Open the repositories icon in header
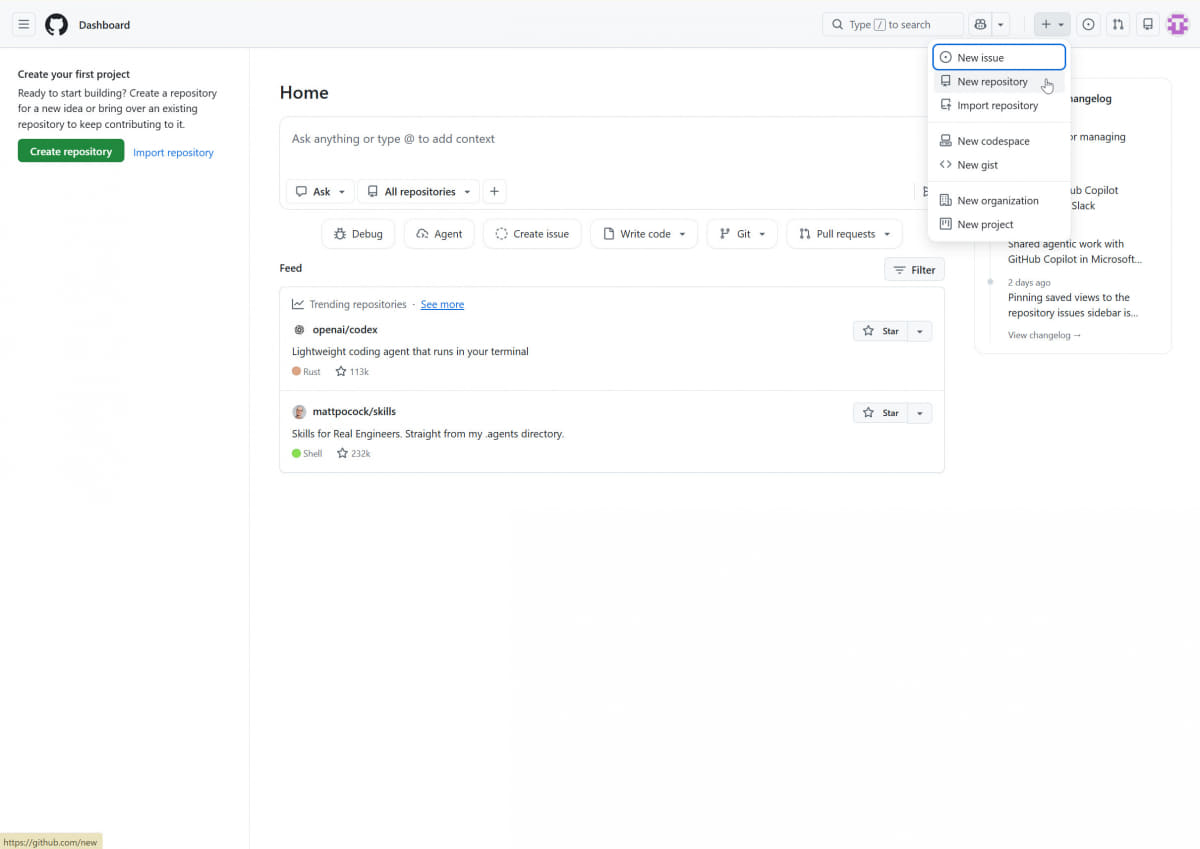This screenshot has height=849, width=1200. 1148,24
